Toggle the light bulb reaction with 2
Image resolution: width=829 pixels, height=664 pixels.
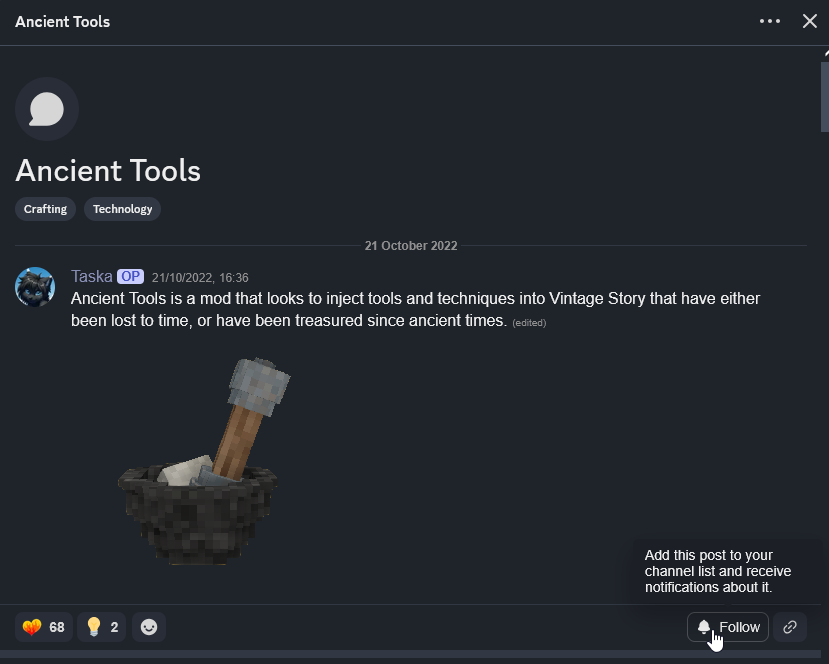(x=102, y=627)
